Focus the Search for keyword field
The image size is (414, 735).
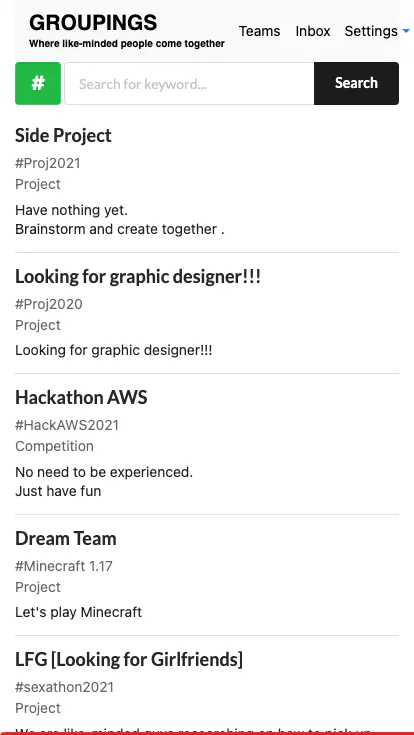coord(189,83)
